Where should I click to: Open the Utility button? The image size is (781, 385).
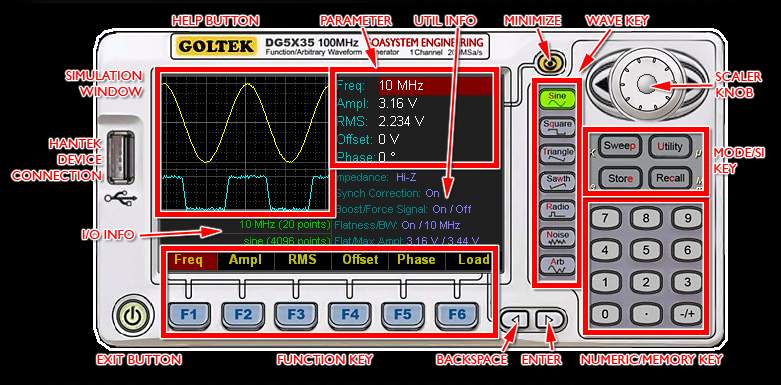point(670,146)
